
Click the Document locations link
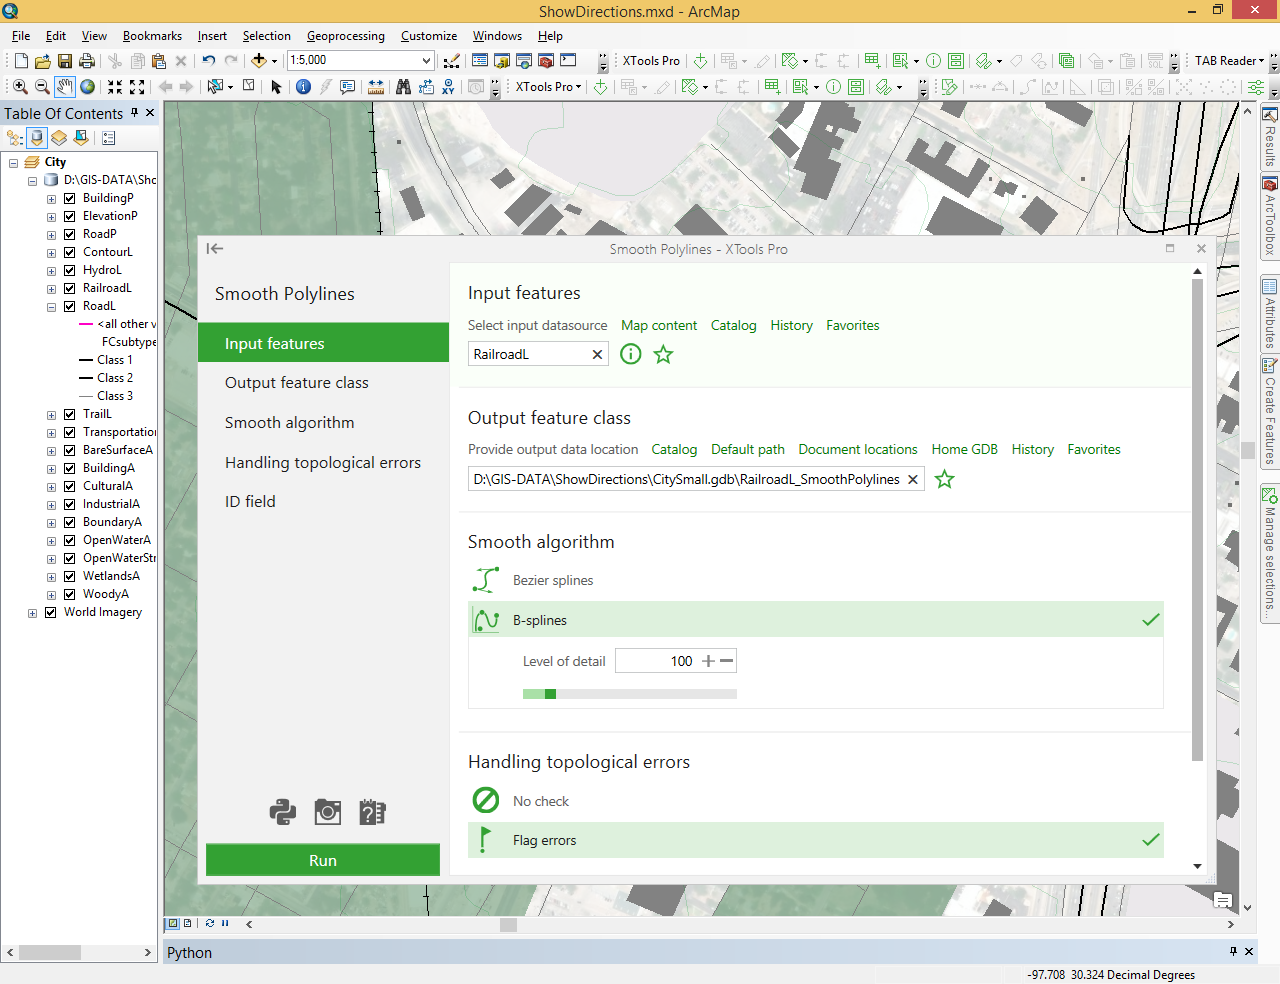point(858,450)
